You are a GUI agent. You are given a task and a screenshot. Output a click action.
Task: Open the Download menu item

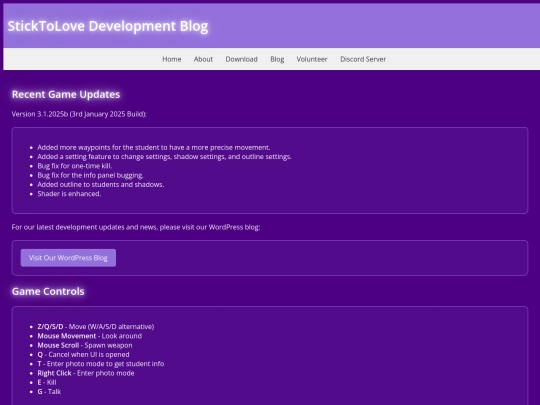tap(241, 59)
